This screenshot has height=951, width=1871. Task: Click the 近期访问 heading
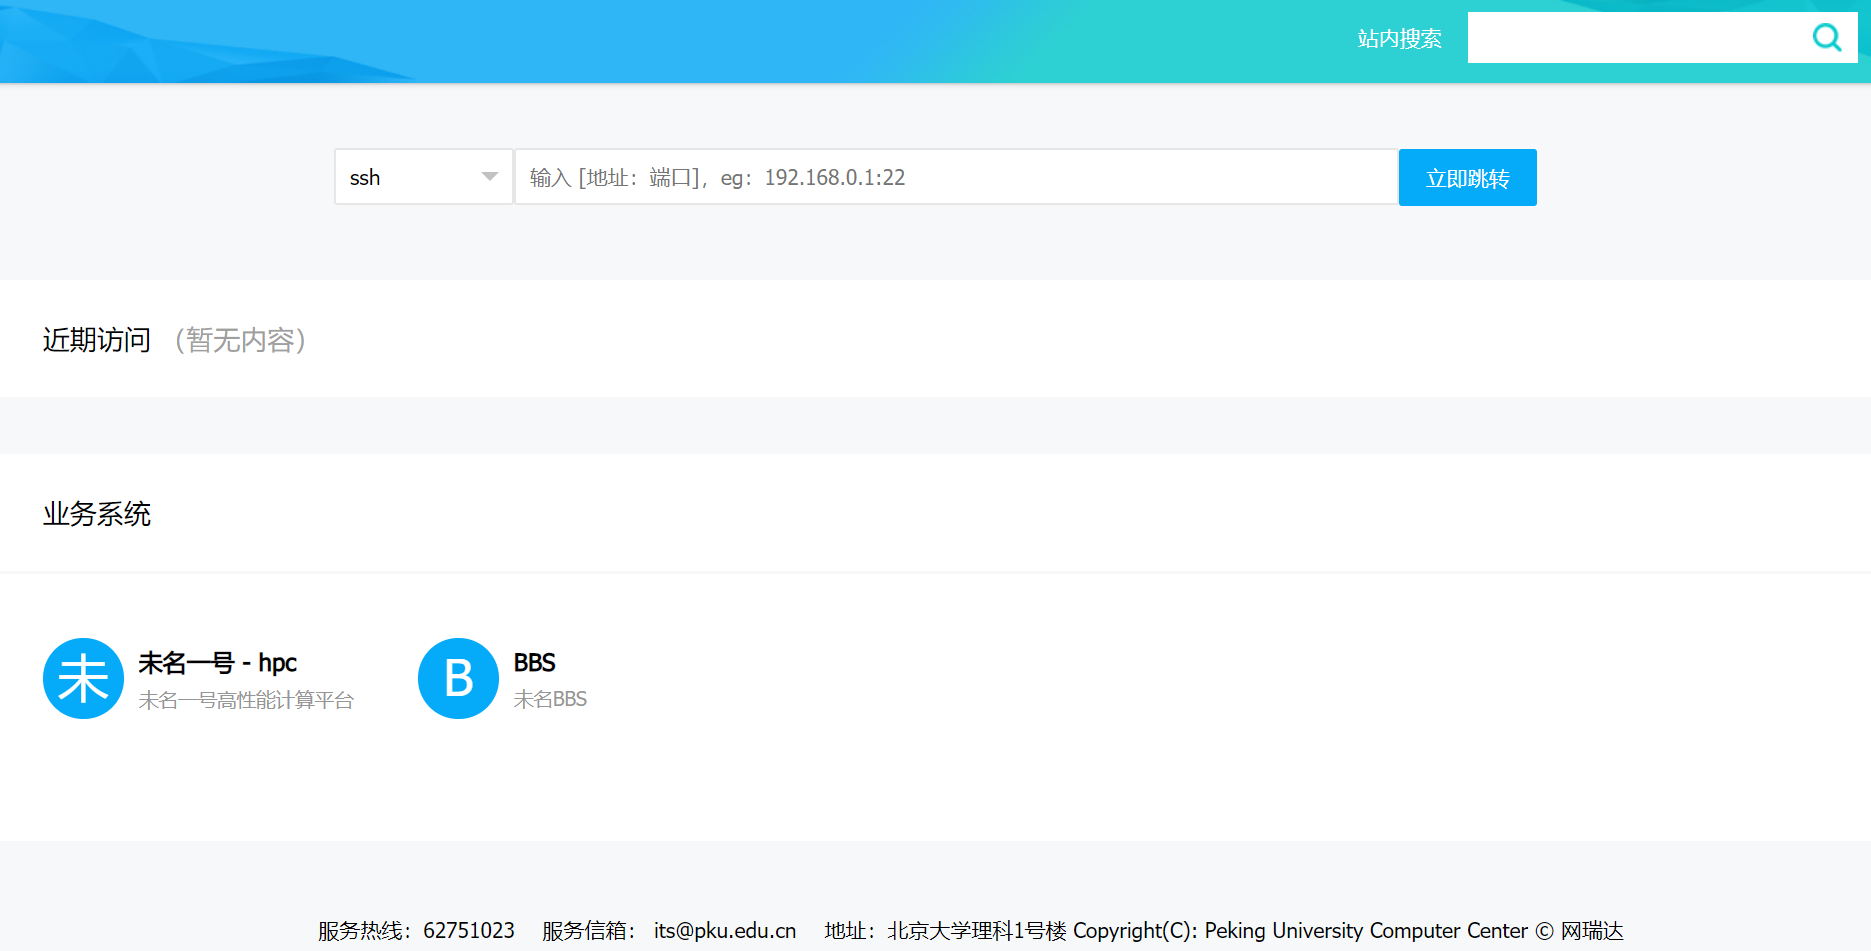[97, 340]
